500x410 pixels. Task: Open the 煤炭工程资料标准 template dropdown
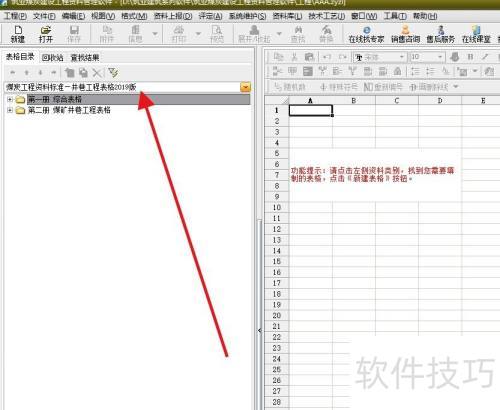click(245, 87)
